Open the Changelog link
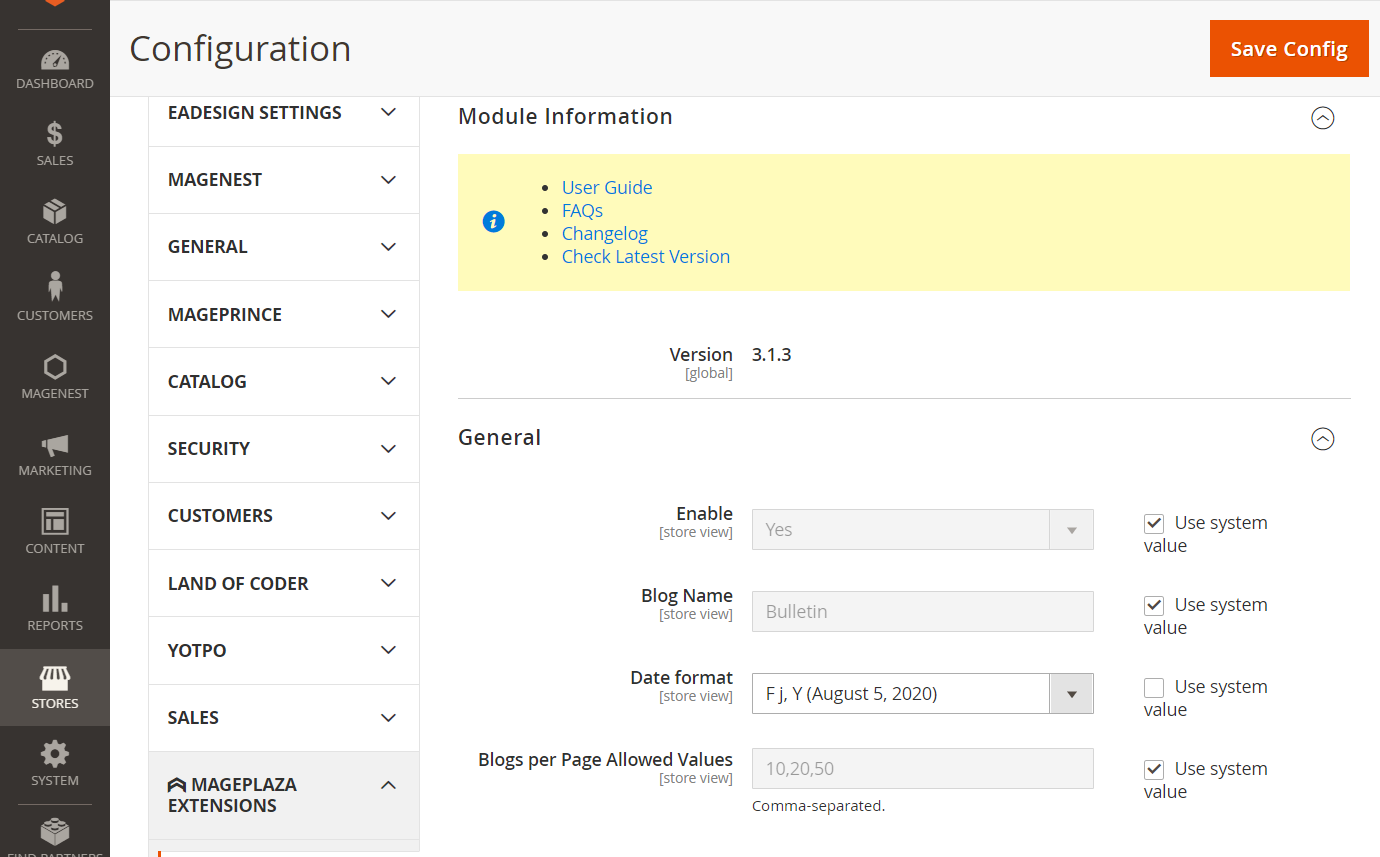 [x=605, y=233]
